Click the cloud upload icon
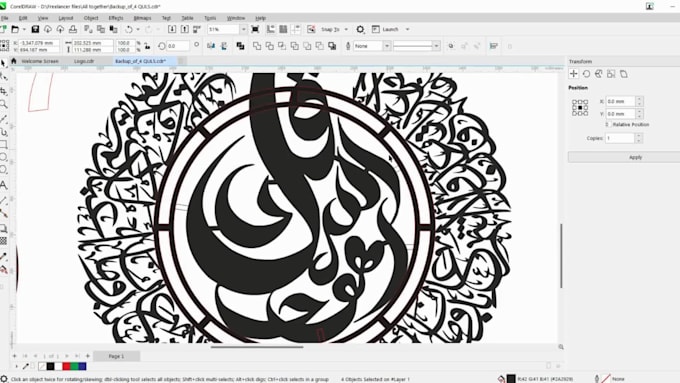Image resolution: width=680 pixels, height=383 pixels. pyautogui.click(x=60, y=29)
